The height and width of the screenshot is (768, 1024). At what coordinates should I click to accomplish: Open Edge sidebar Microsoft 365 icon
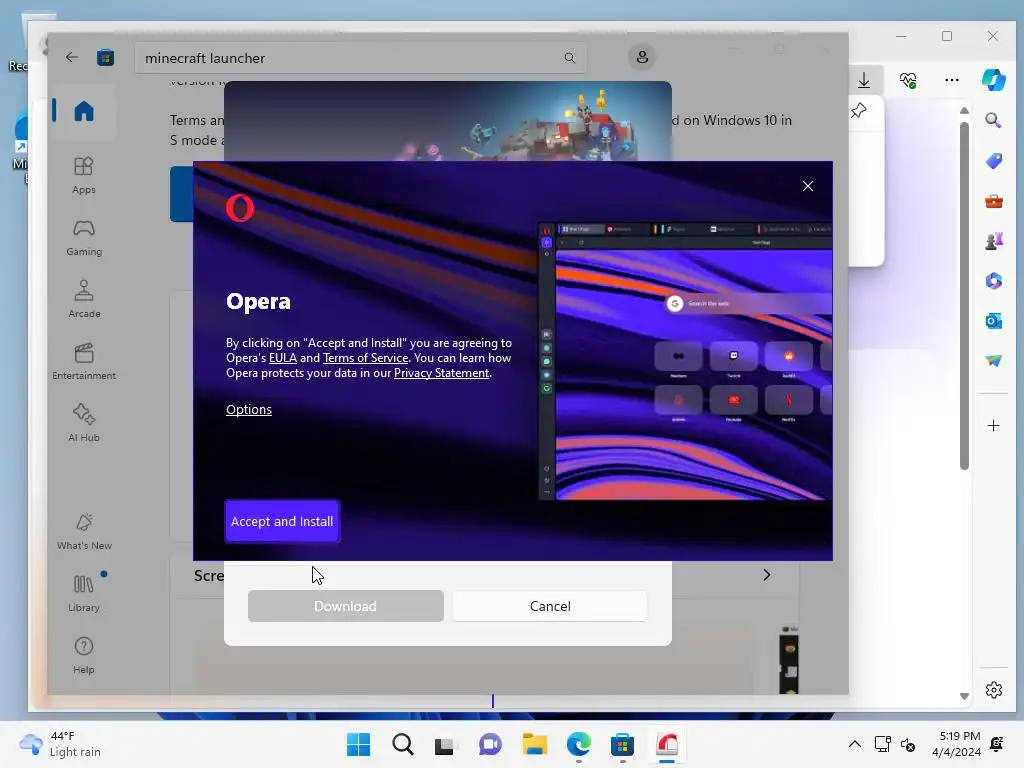[993, 281]
